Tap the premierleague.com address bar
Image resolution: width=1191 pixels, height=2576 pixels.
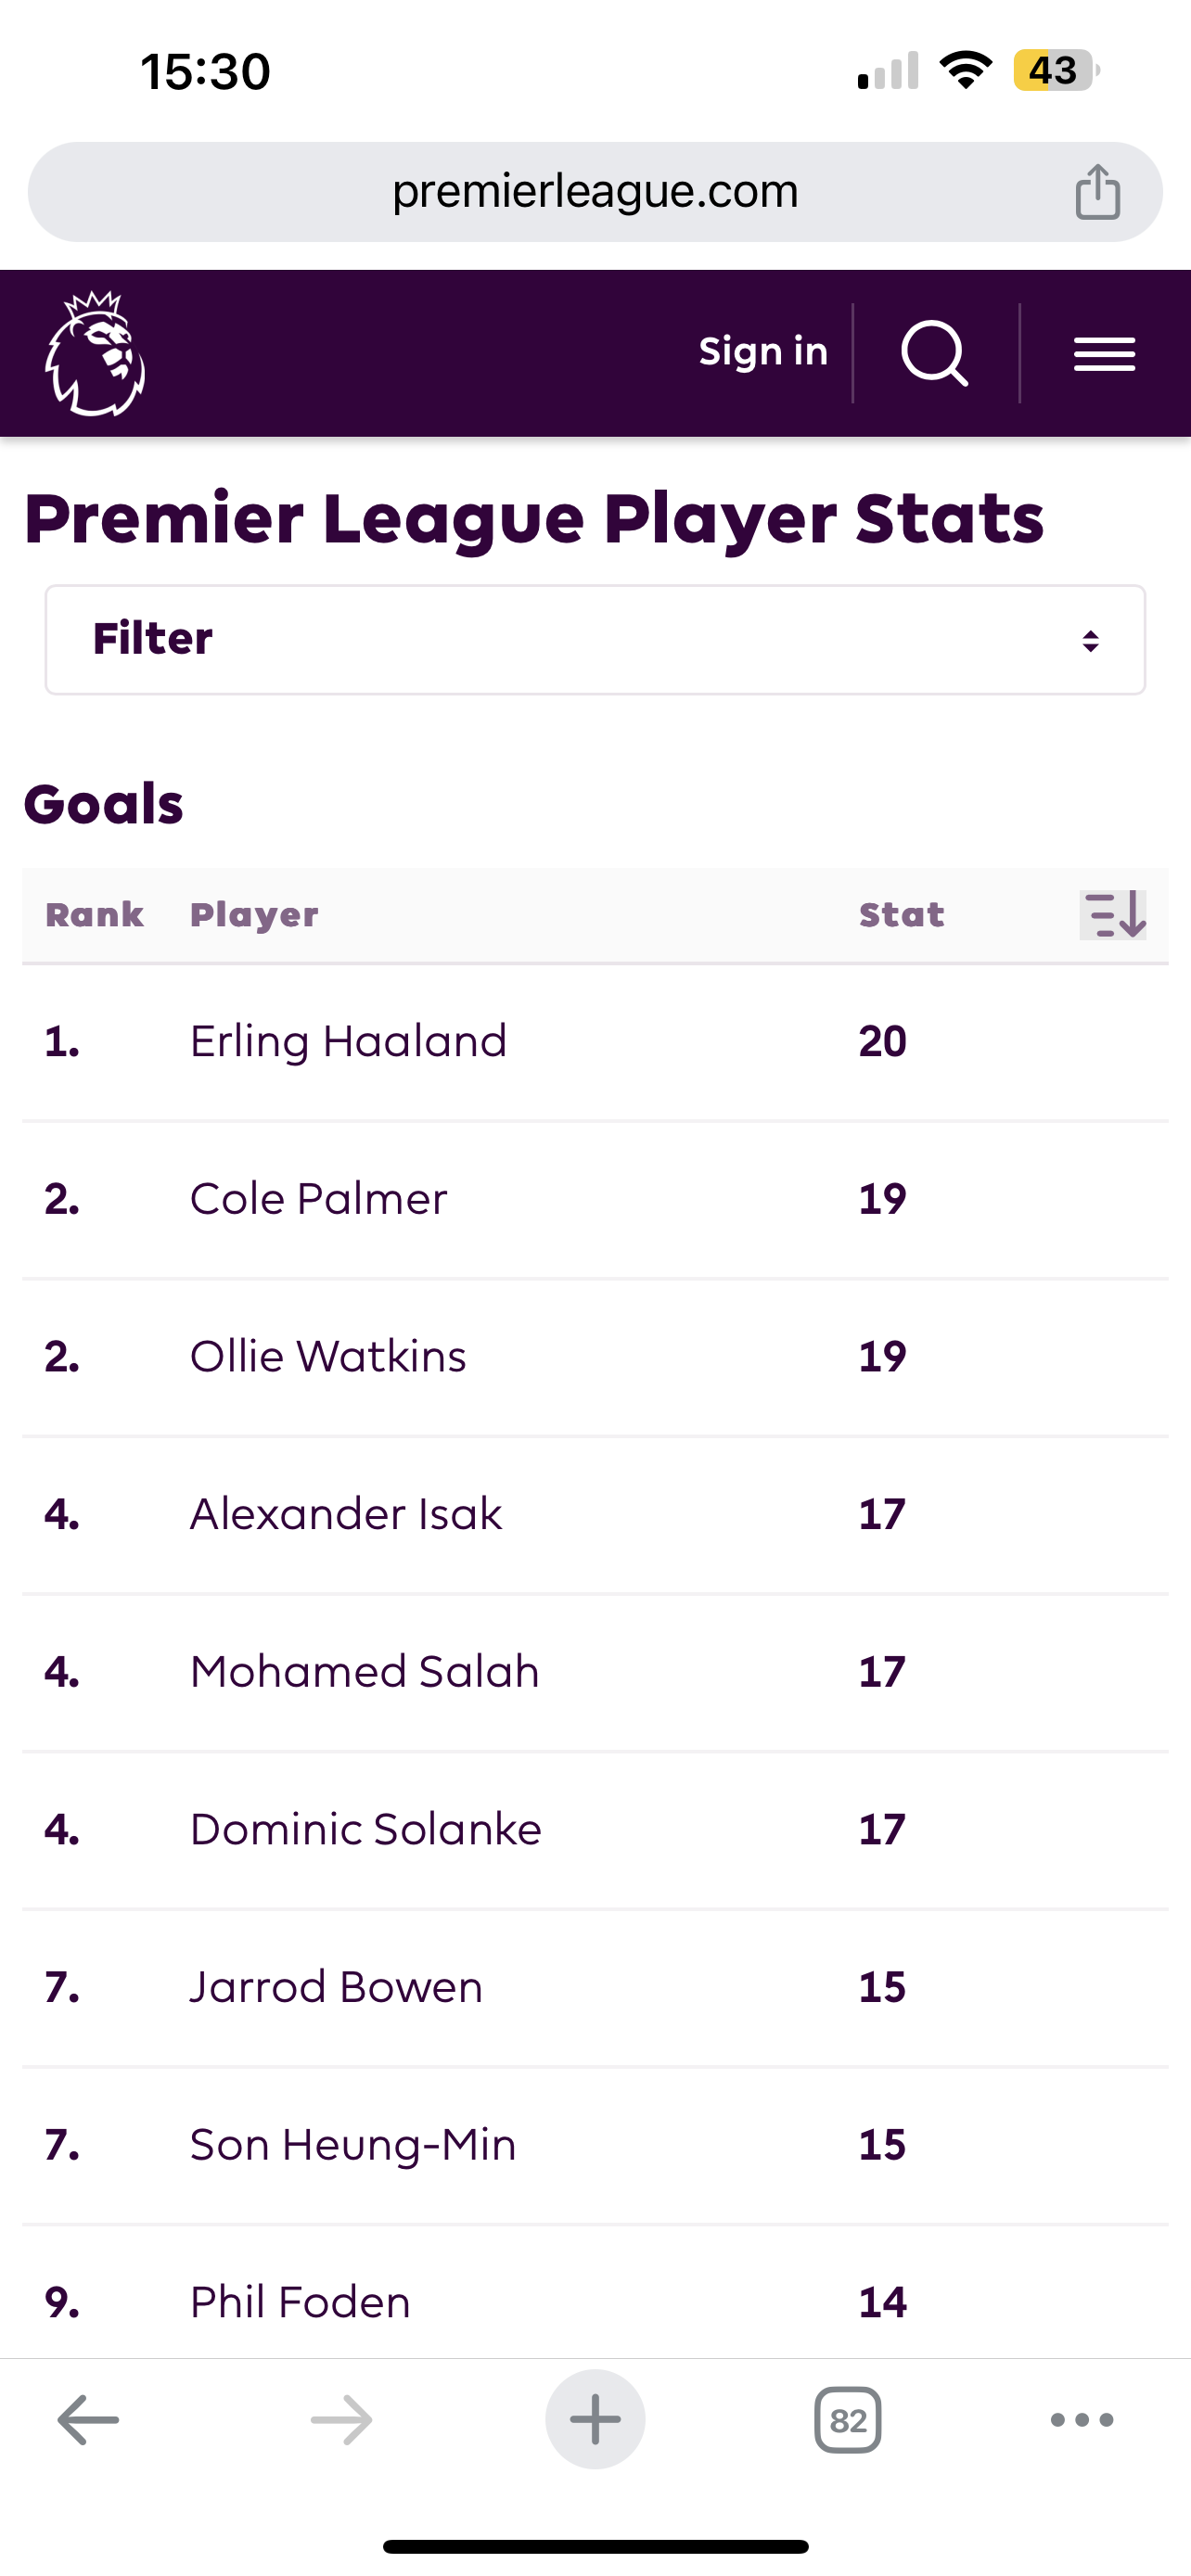click(x=595, y=191)
